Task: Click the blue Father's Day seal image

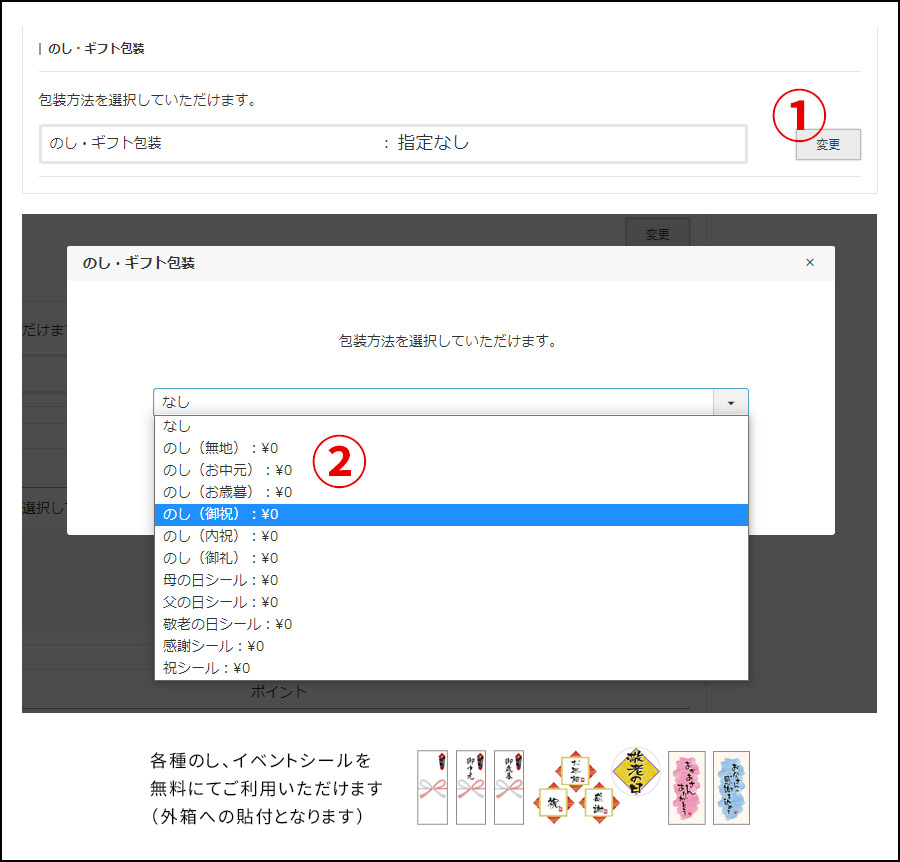Action: tap(731, 788)
